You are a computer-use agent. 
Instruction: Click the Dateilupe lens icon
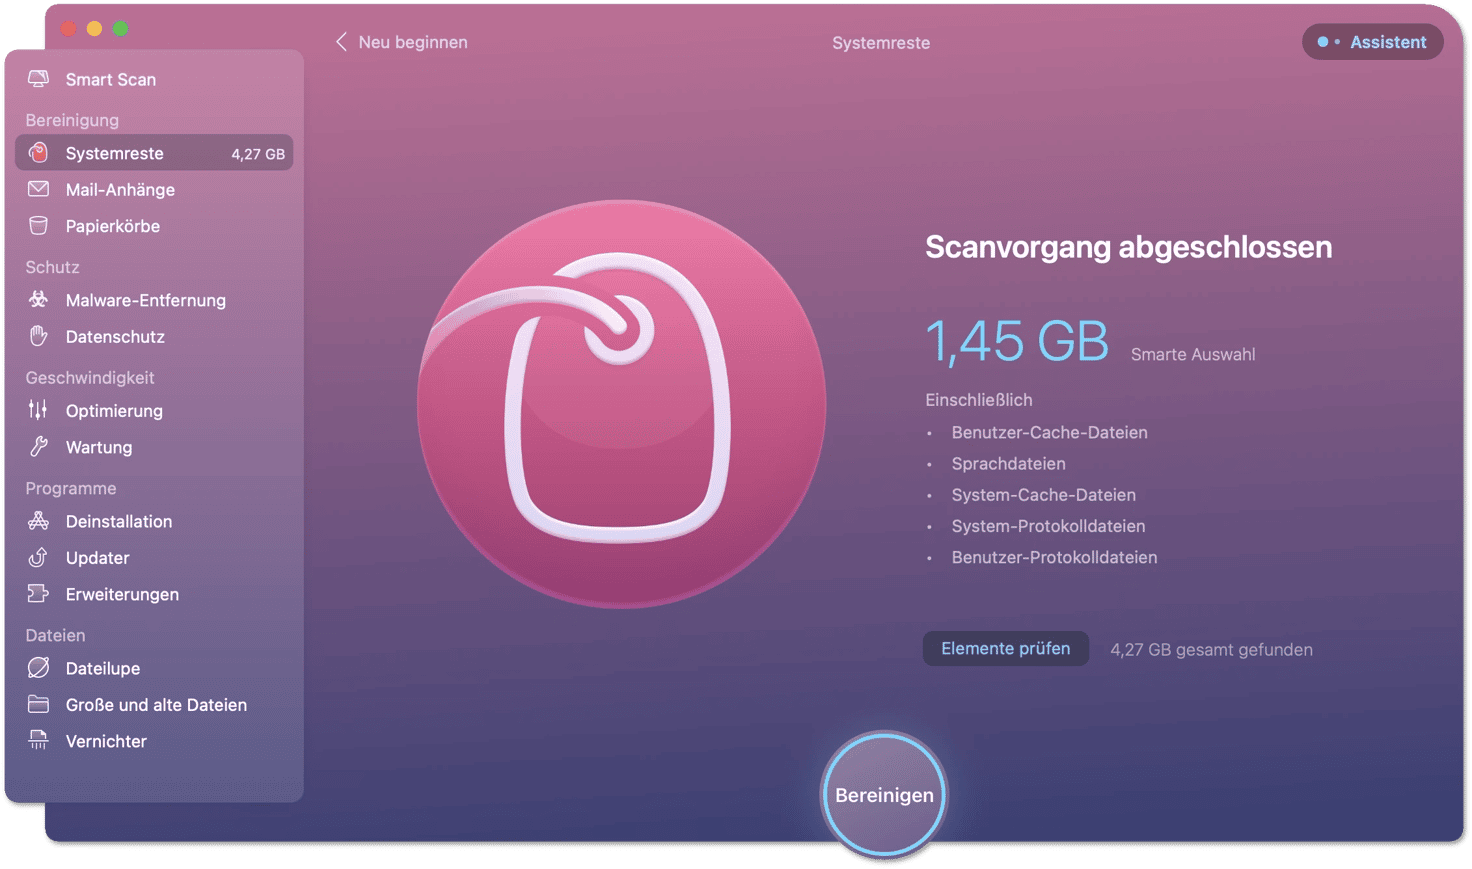tap(38, 668)
